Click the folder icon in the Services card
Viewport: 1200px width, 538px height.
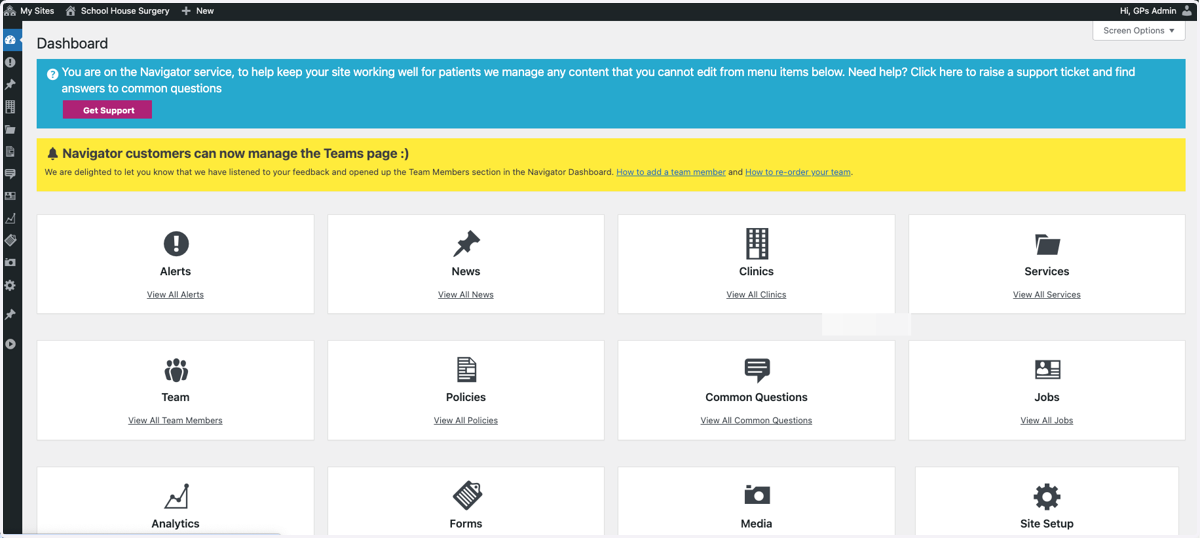tap(1047, 244)
